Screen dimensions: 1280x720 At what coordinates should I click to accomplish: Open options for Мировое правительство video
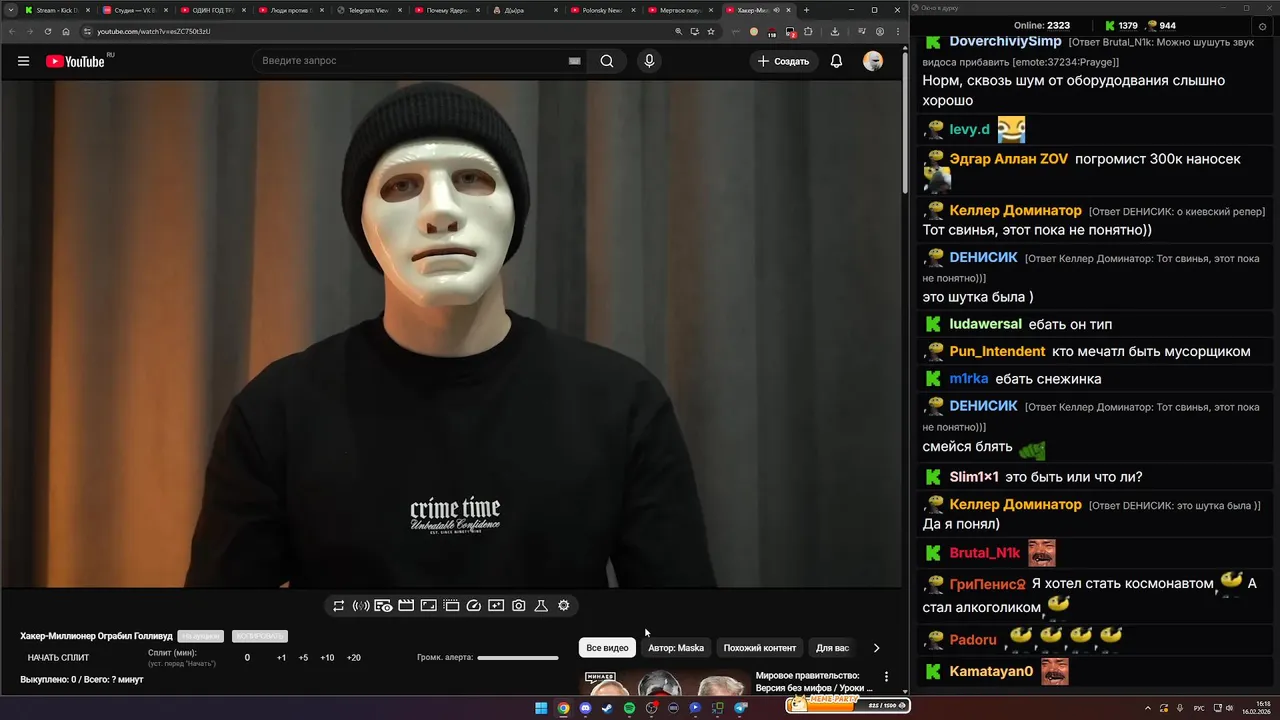(x=886, y=677)
